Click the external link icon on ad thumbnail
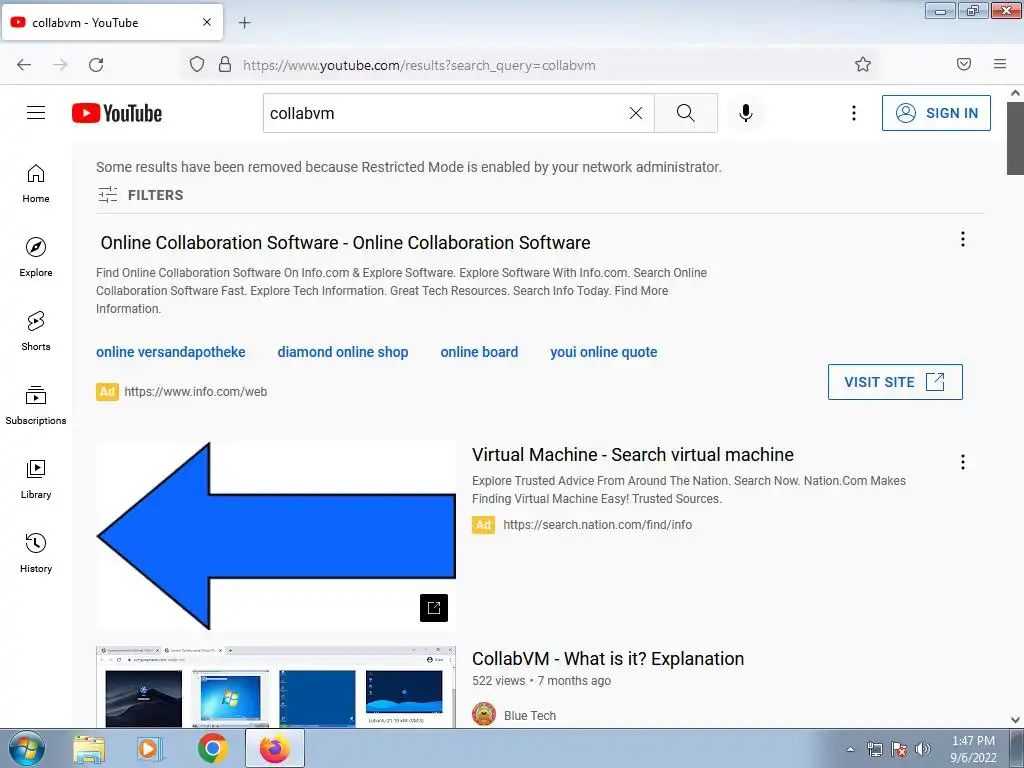1024x768 pixels. pyautogui.click(x=434, y=608)
